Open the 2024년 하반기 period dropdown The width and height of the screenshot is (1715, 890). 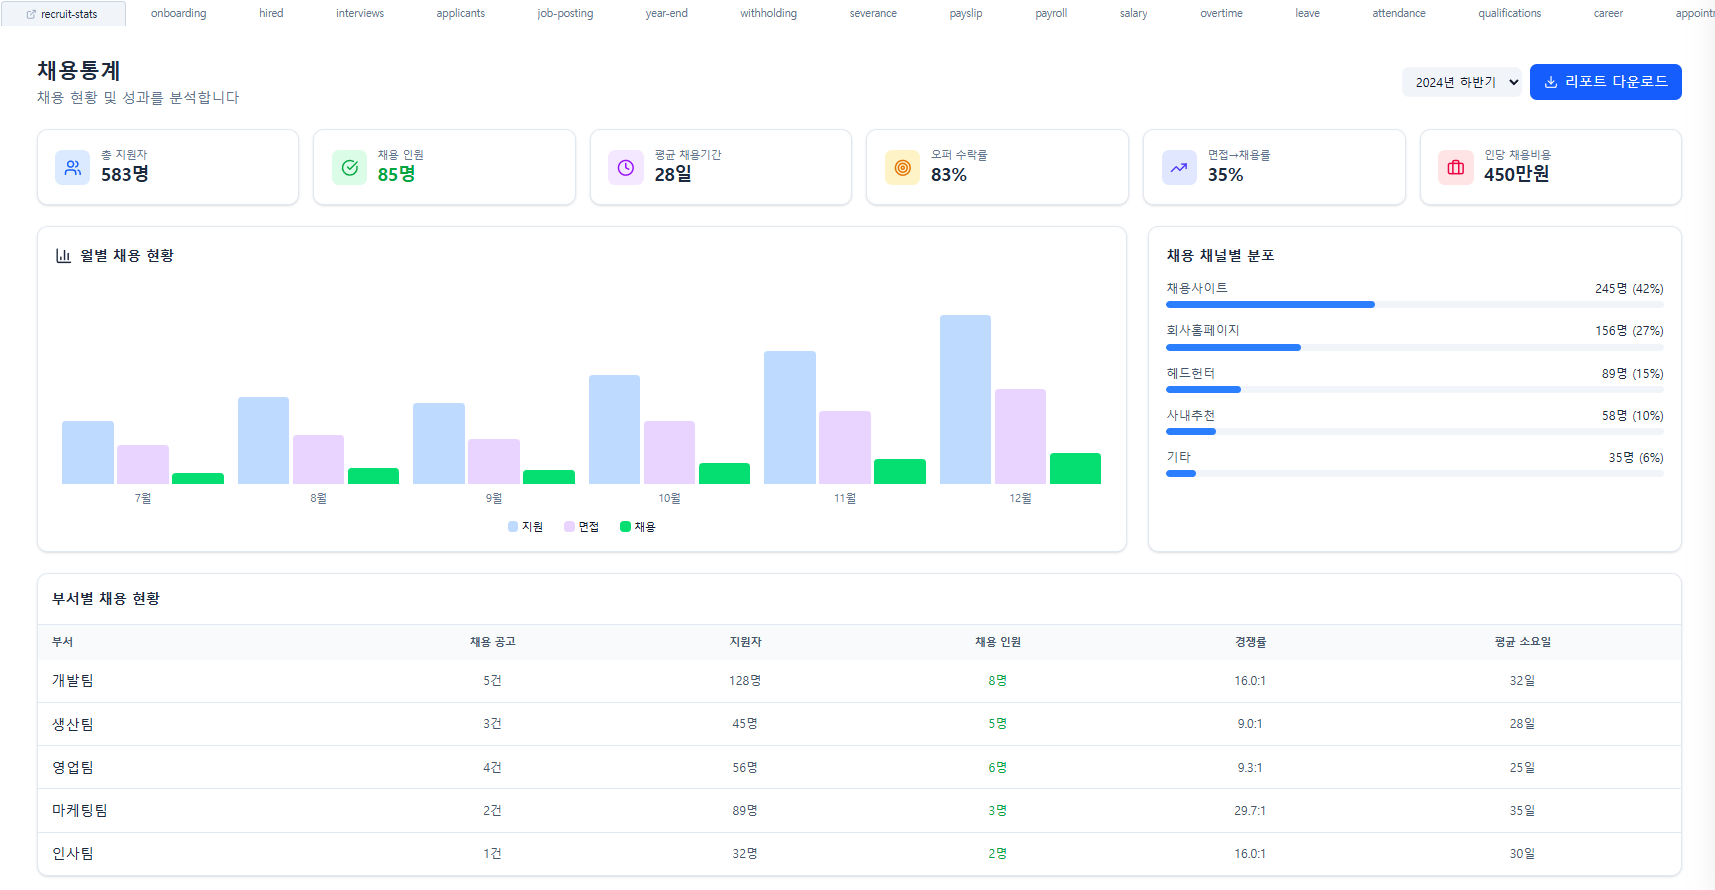coord(1461,82)
